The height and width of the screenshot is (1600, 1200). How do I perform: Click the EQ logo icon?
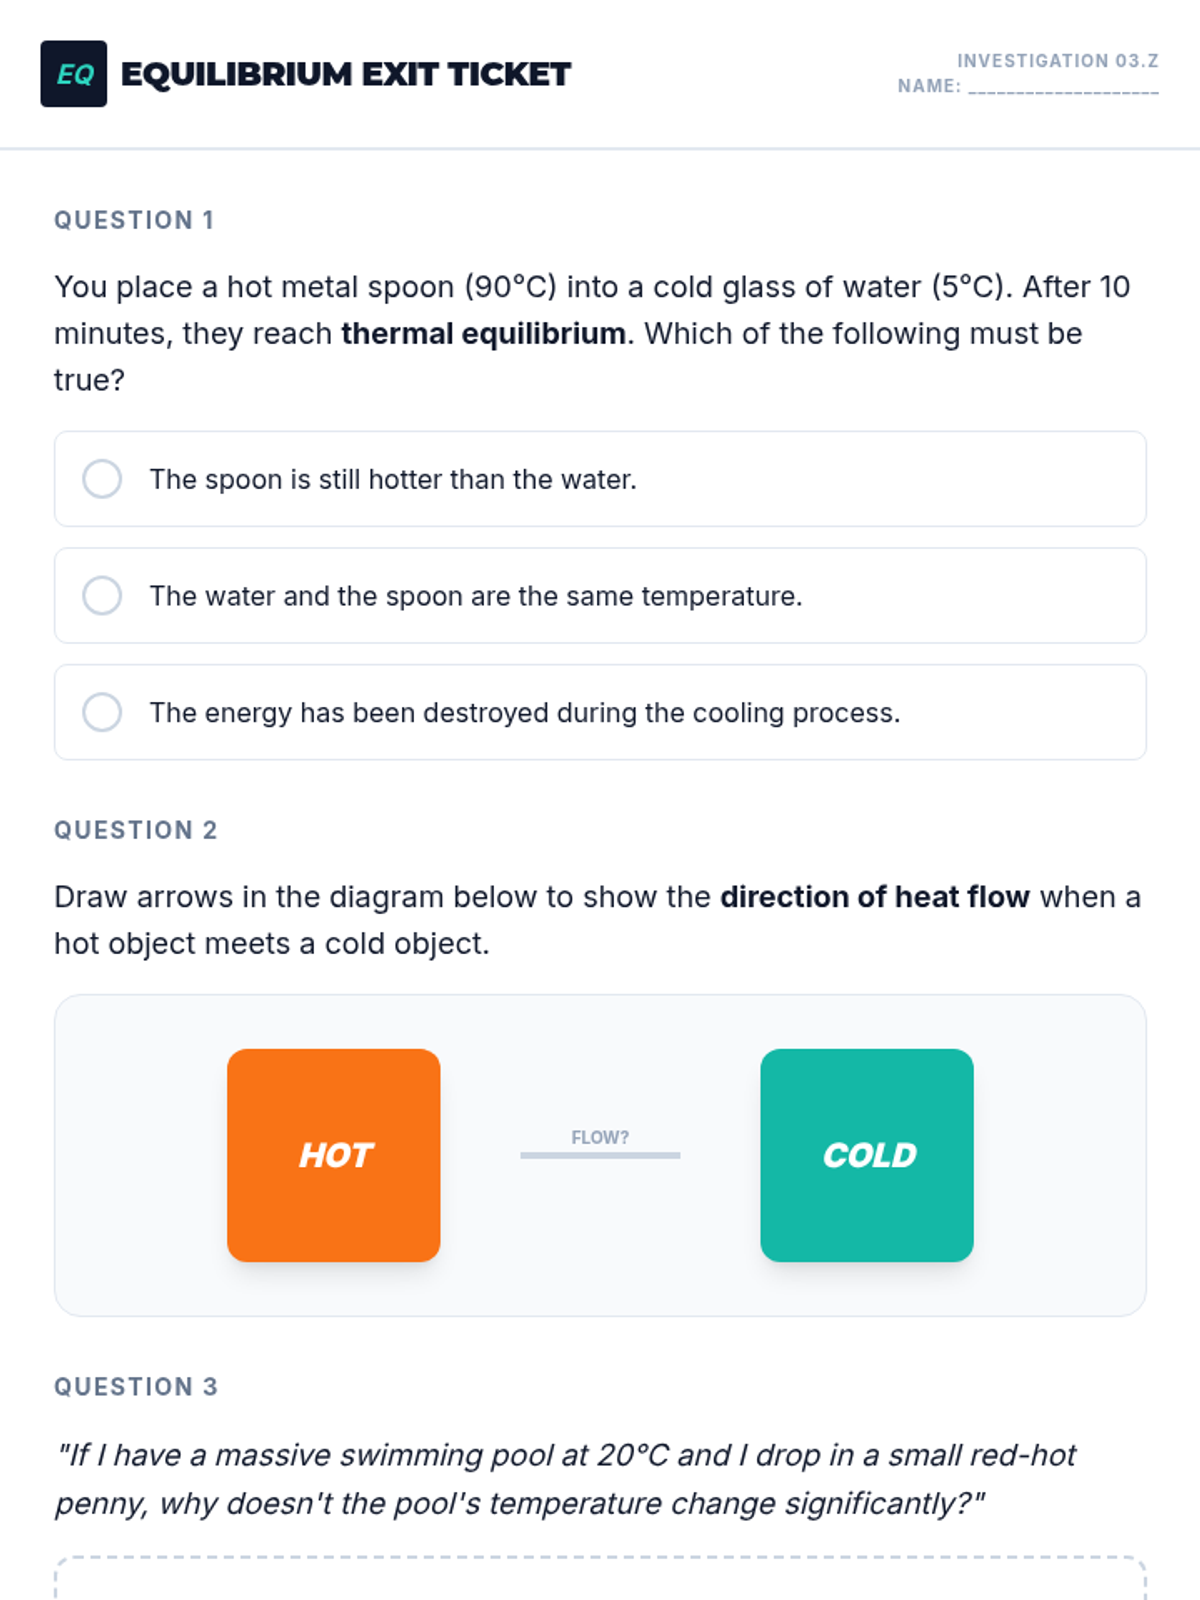pyautogui.click(x=73, y=74)
